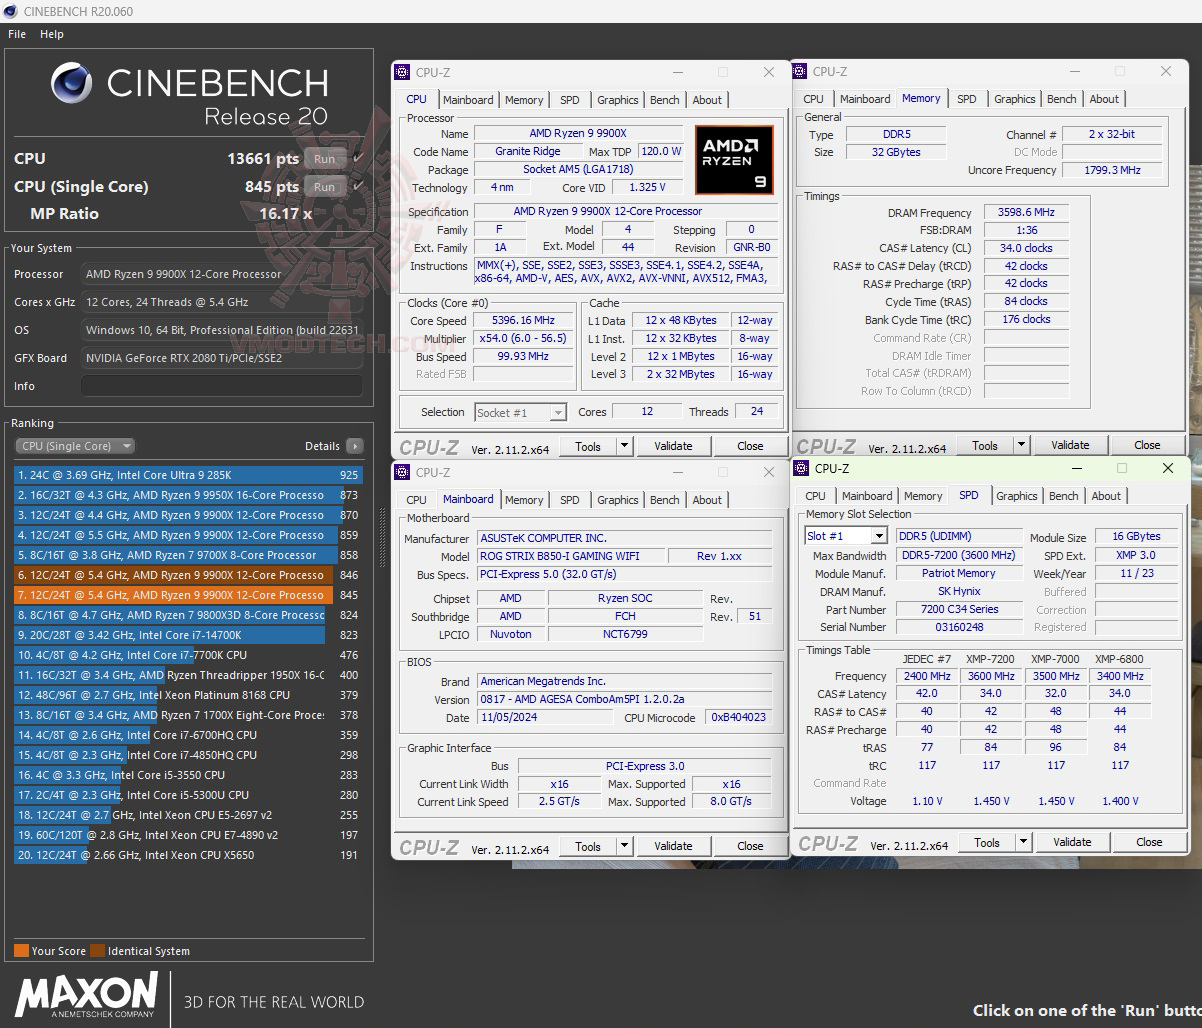Click the Part Number field 7200 C34 Series
This screenshot has width=1202, height=1028.
[960, 609]
